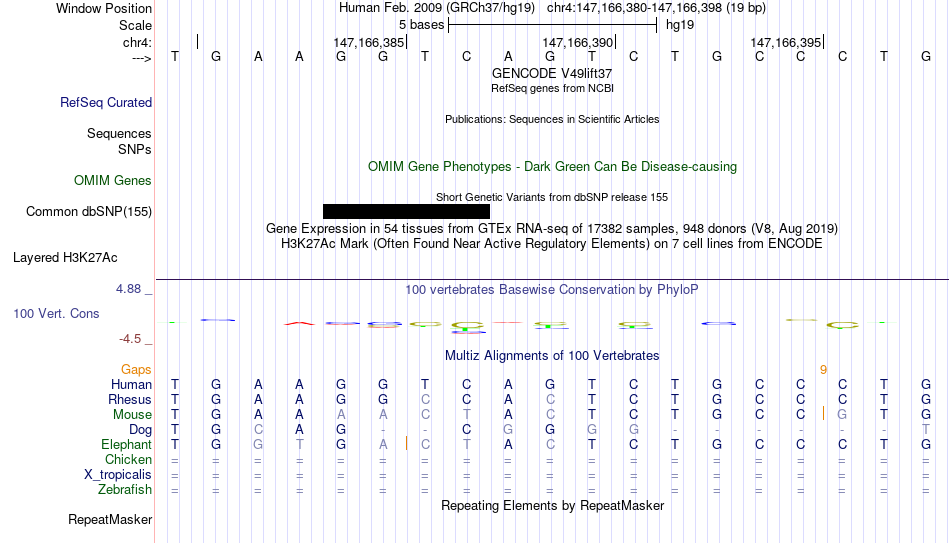
Task: Click the -4.5 PhyloP lower value
Action: click(x=130, y=339)
